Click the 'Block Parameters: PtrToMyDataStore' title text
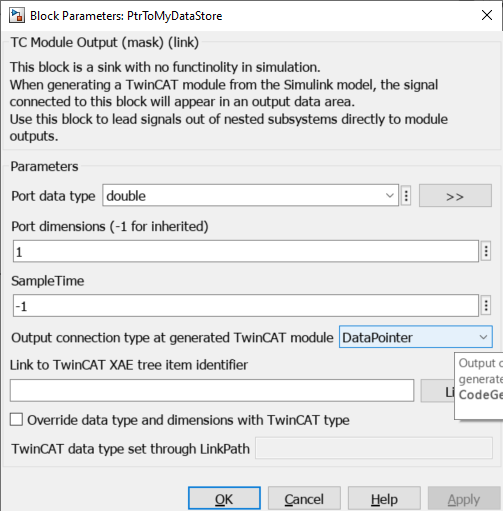 [x=126, y=16]
